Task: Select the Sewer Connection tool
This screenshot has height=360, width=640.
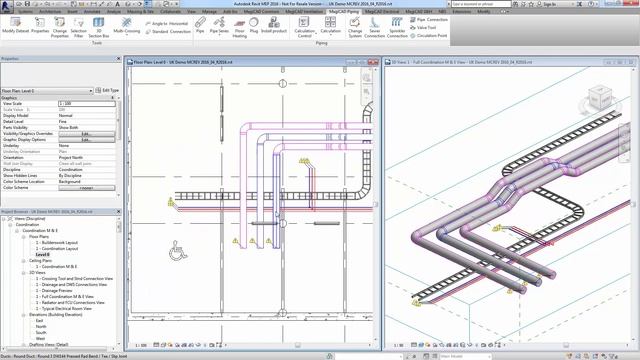Action: click(374, 27)
